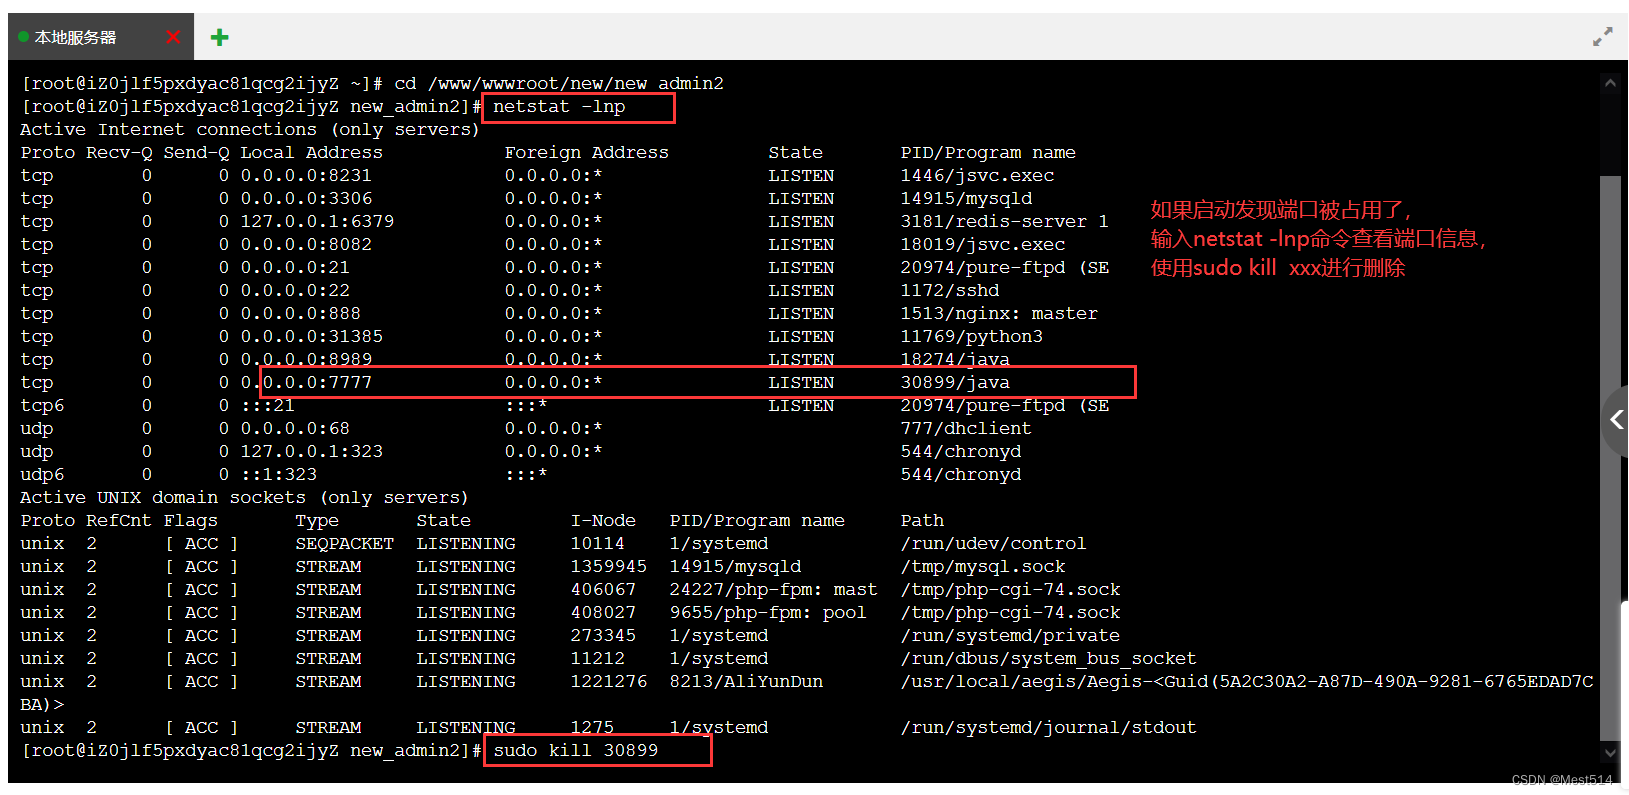Expand the side panel using left chevron
The image size is (1629, 795).
pyautogui.click(x=1616, y=420)
